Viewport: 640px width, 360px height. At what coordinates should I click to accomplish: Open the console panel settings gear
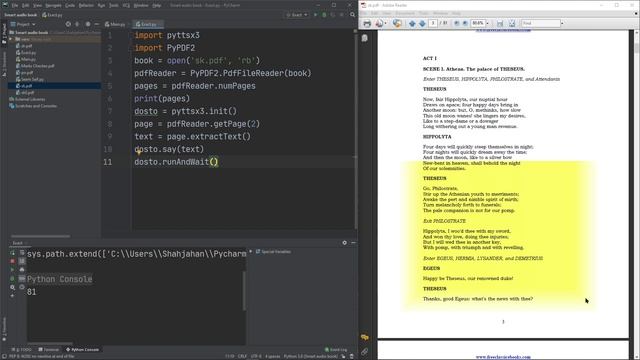(x=344, y=242)
